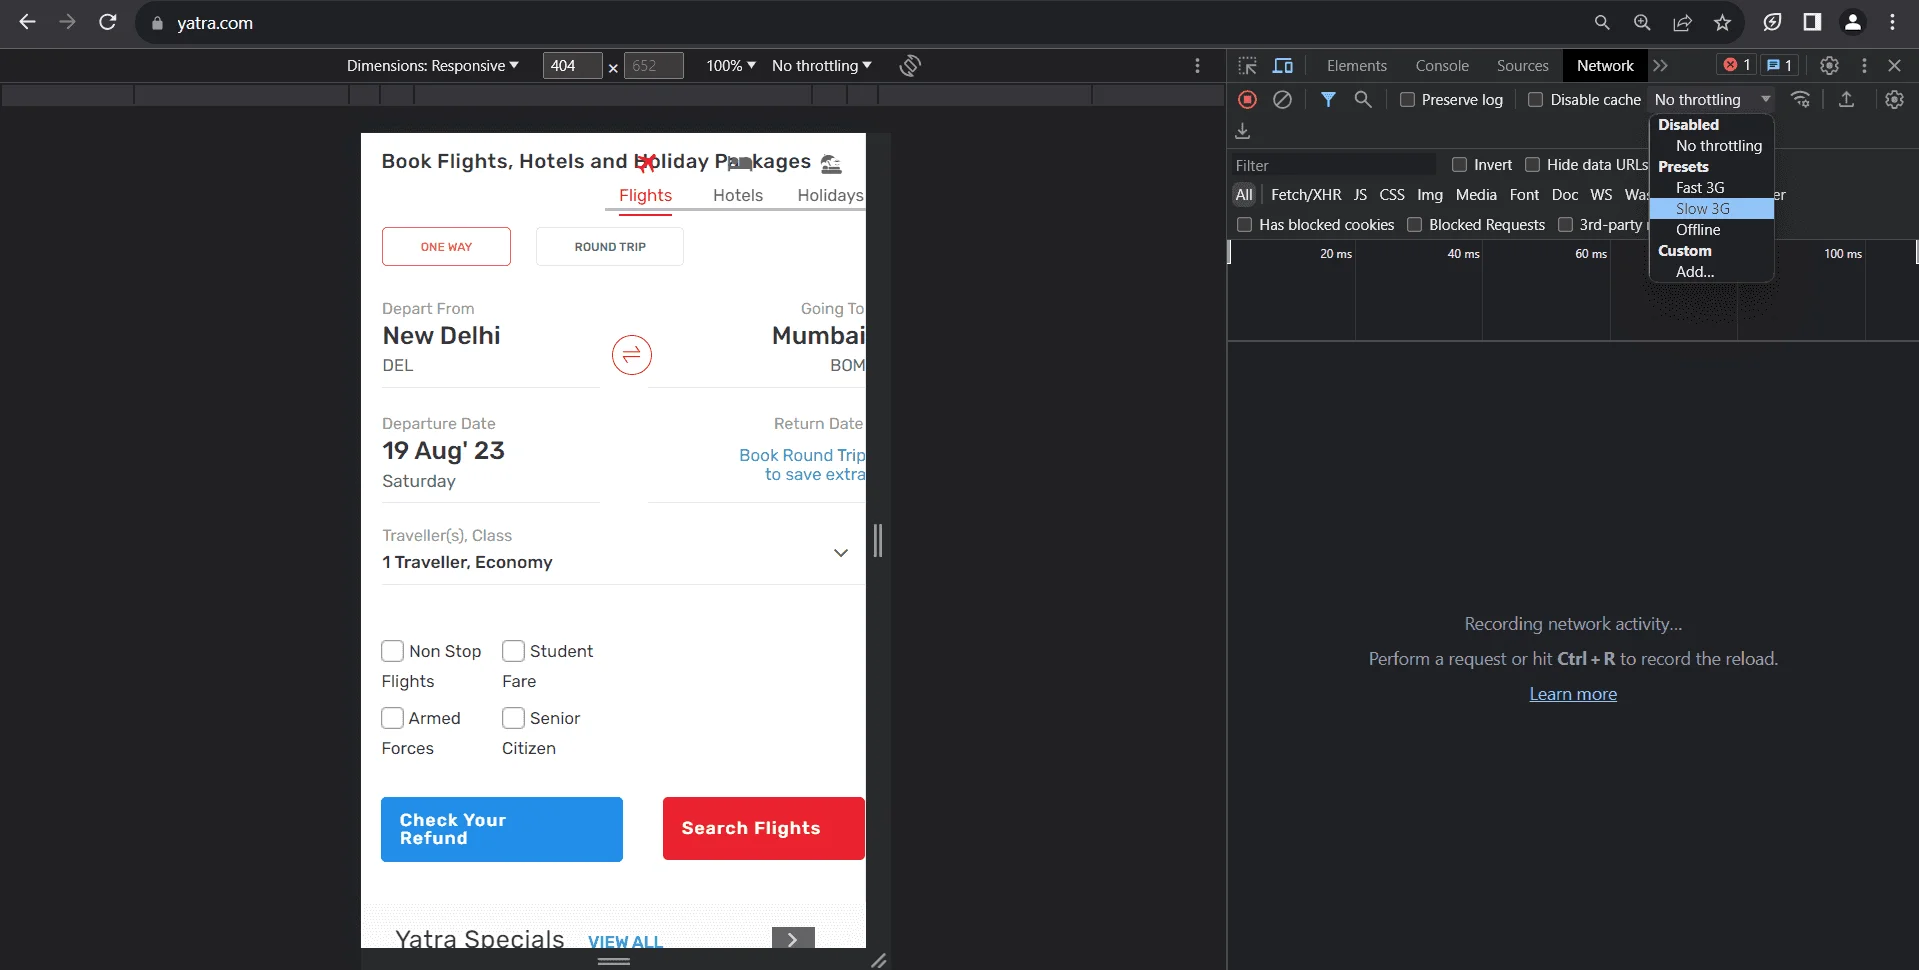Viewport: 1919px width, 970px height.
Task: Click the search icon in address bar
Action: click(1602, 22)
